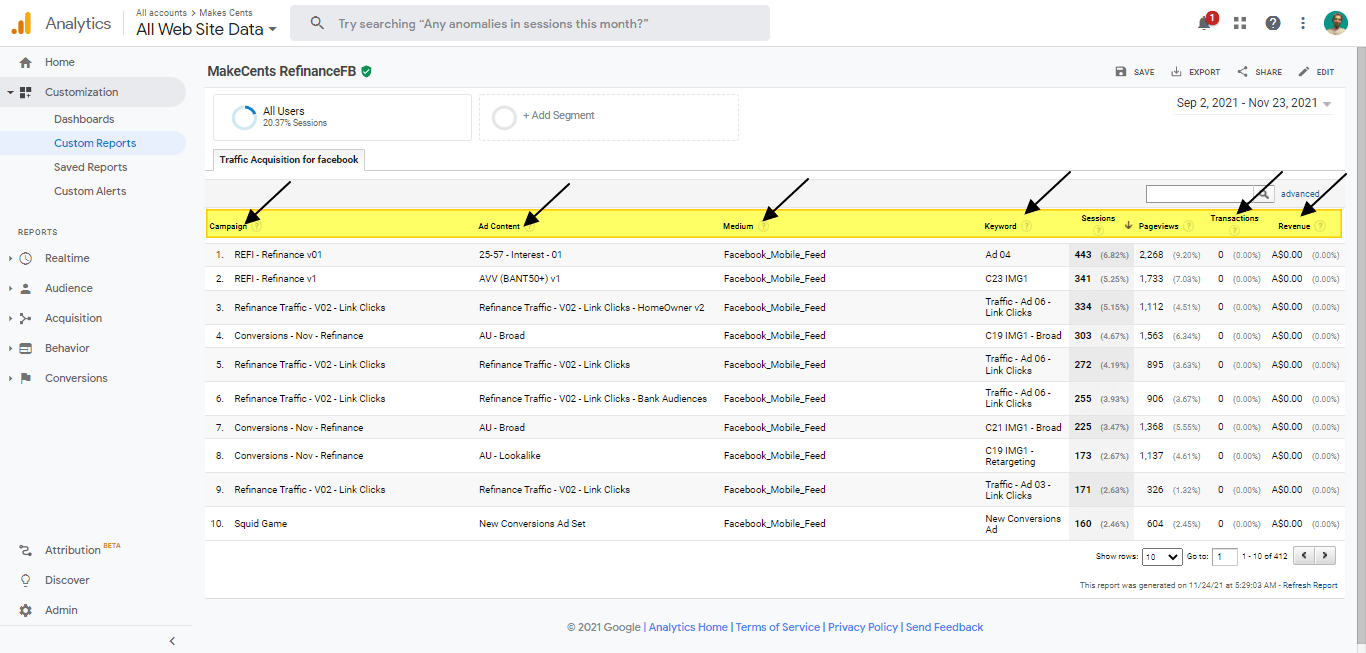Click the Google Analytics logo
Viewport: 1366px width, 653px height.
coord(20,23)
